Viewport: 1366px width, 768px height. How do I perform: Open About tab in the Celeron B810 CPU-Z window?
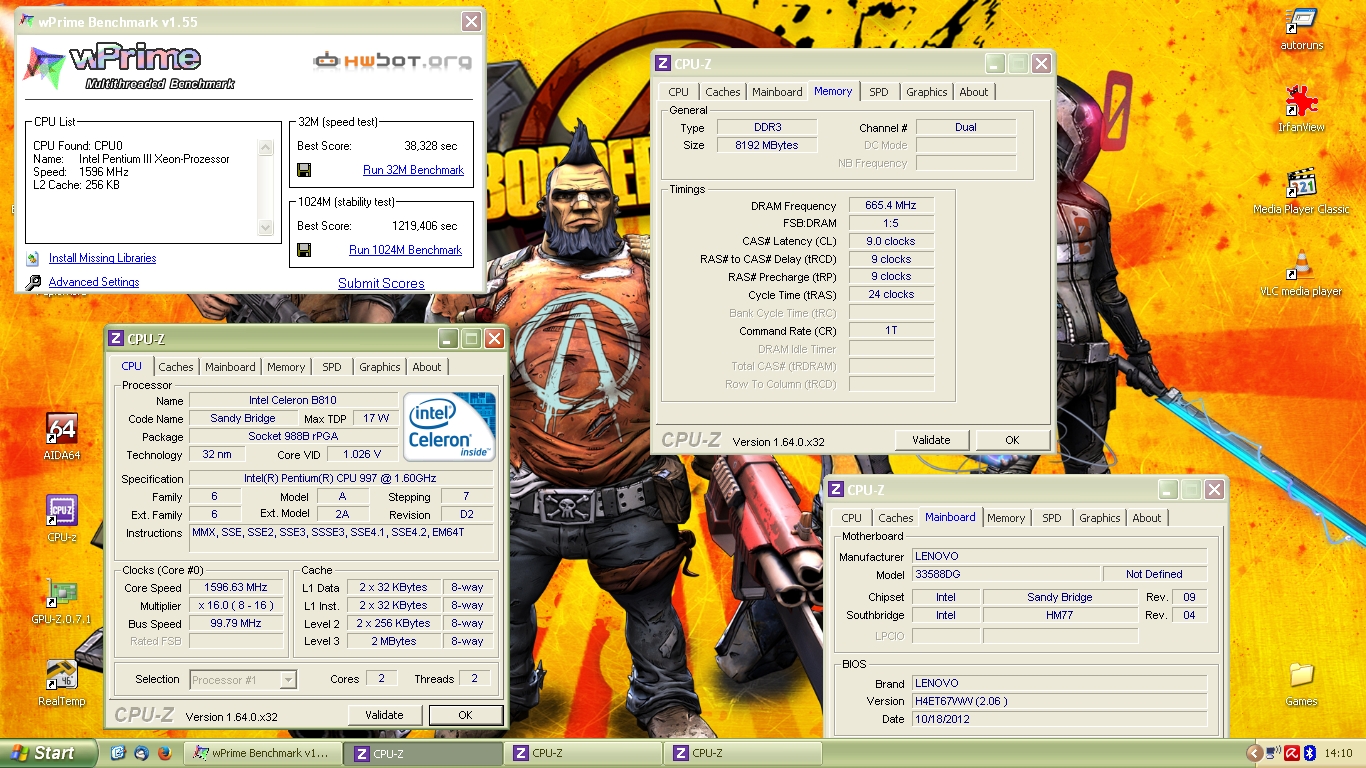[427, 367]
